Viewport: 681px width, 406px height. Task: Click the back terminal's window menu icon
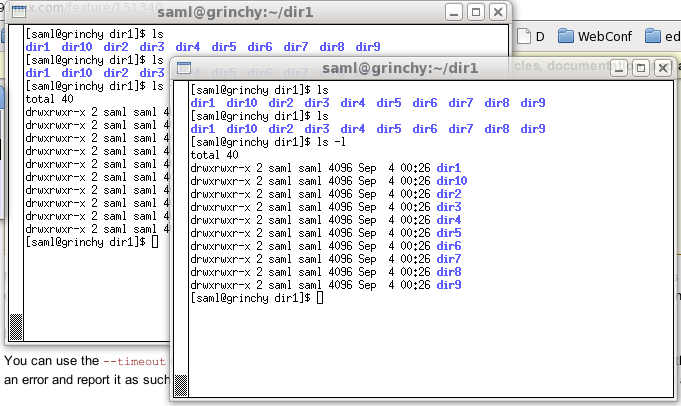[x=19, y=12]
